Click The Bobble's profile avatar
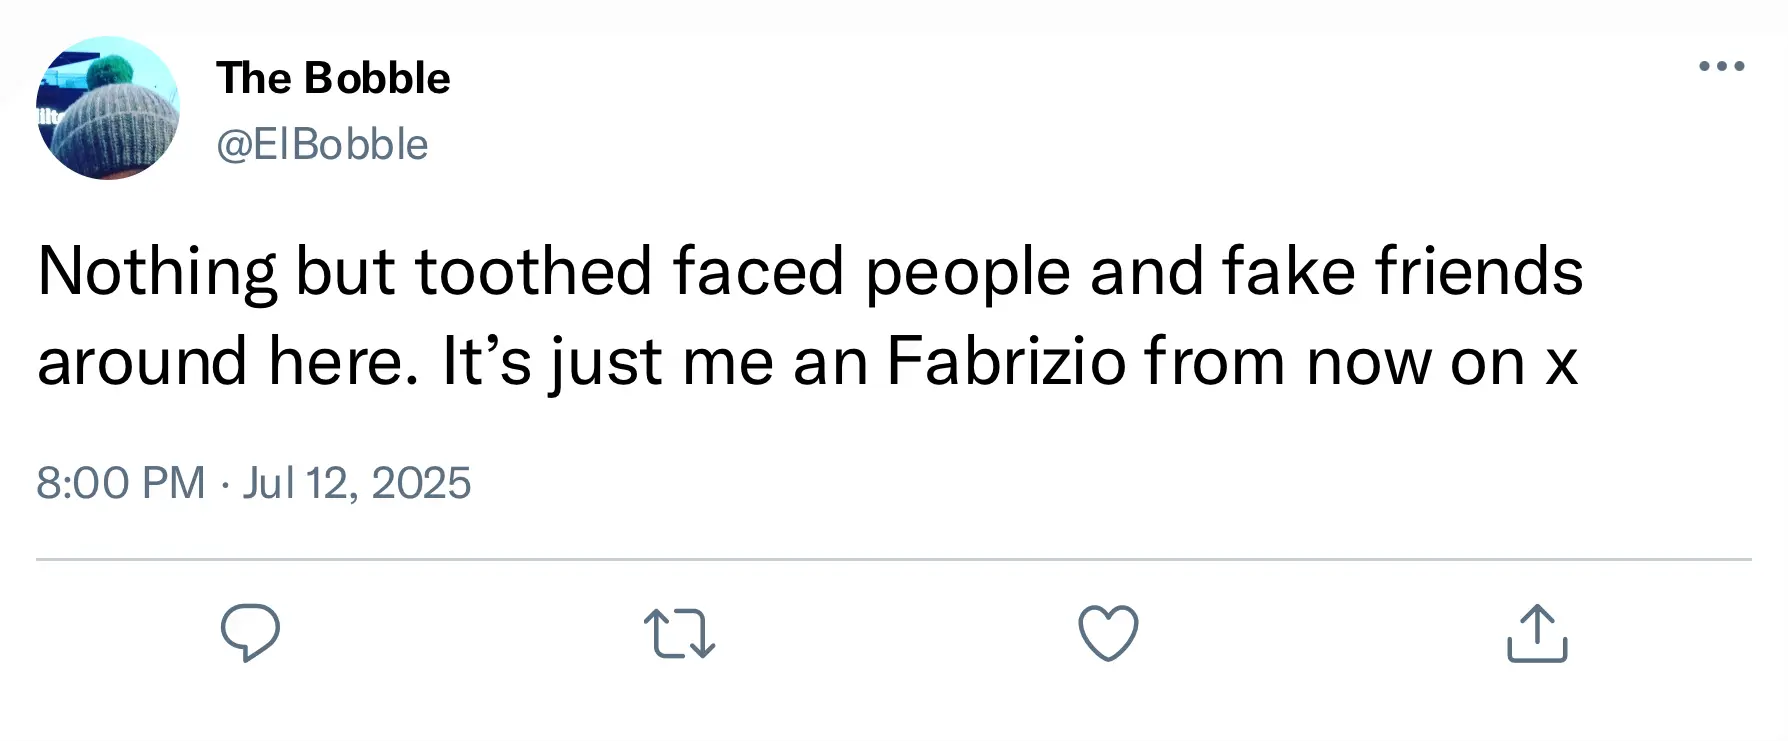The height and width of the screenshot is (741, 1788). [108, 108]
